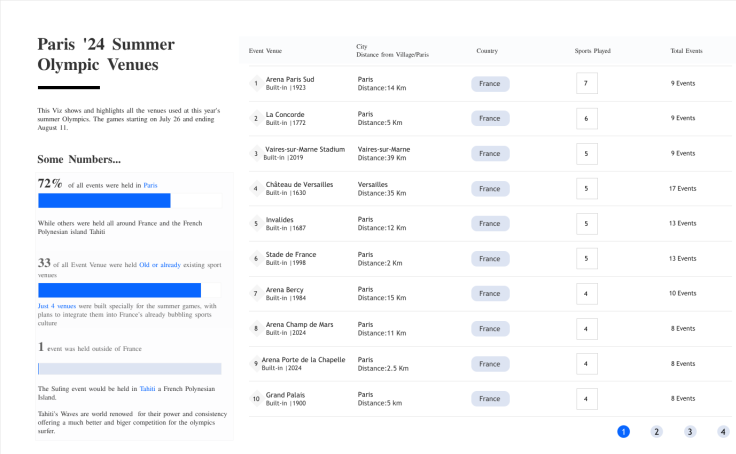Go to page 2 of venues table
The height and width of the screenshot is (454, 736).
pyautogui.click(x=656, y=431)
